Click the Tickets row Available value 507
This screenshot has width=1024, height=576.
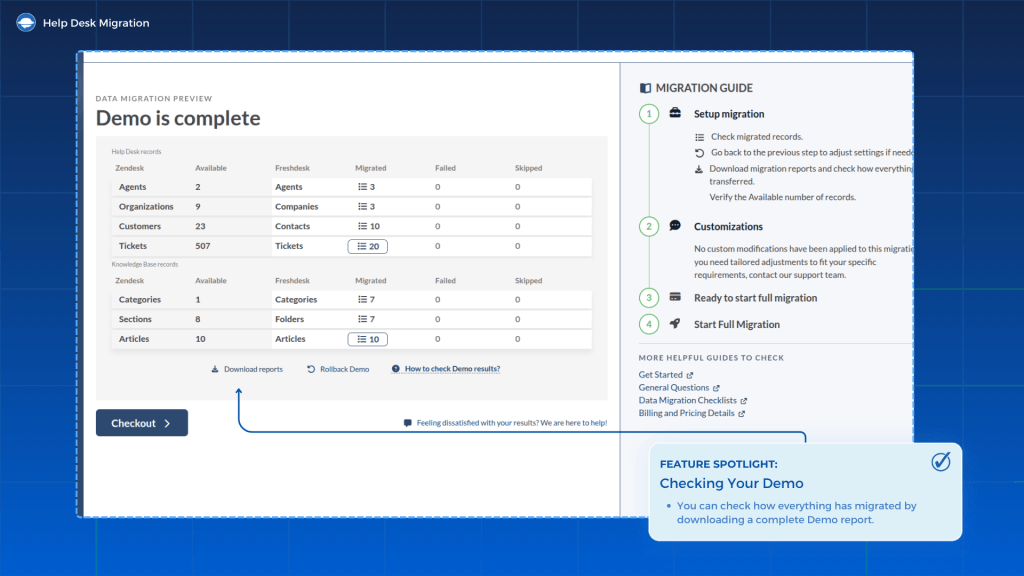(202, 246)
